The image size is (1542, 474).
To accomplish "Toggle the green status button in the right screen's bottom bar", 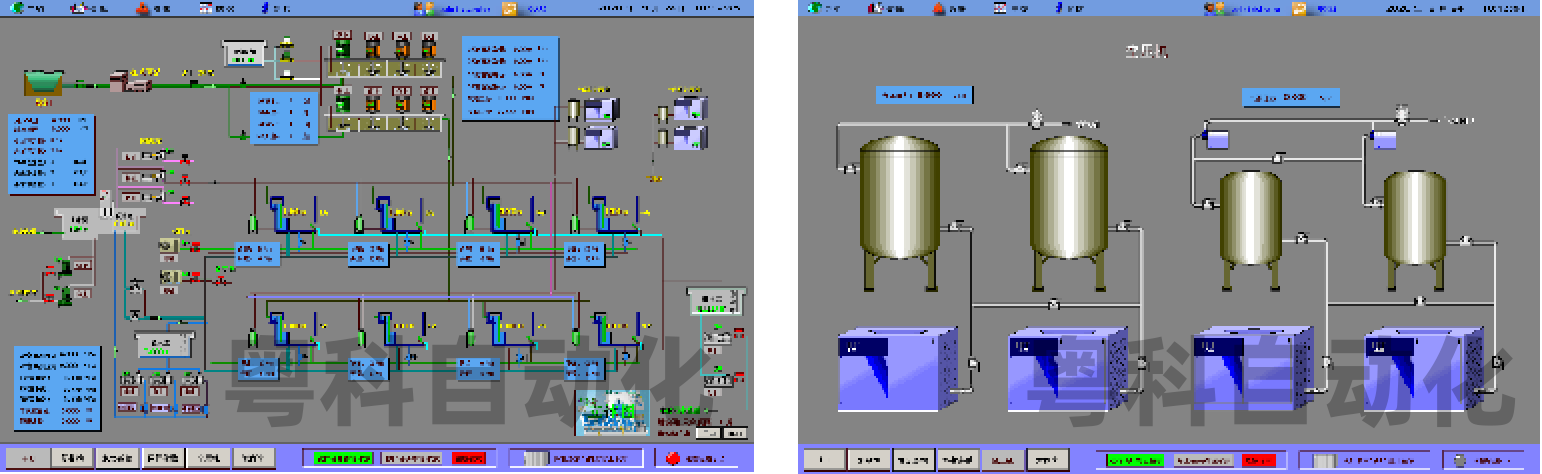I will tap(1135, 460).
